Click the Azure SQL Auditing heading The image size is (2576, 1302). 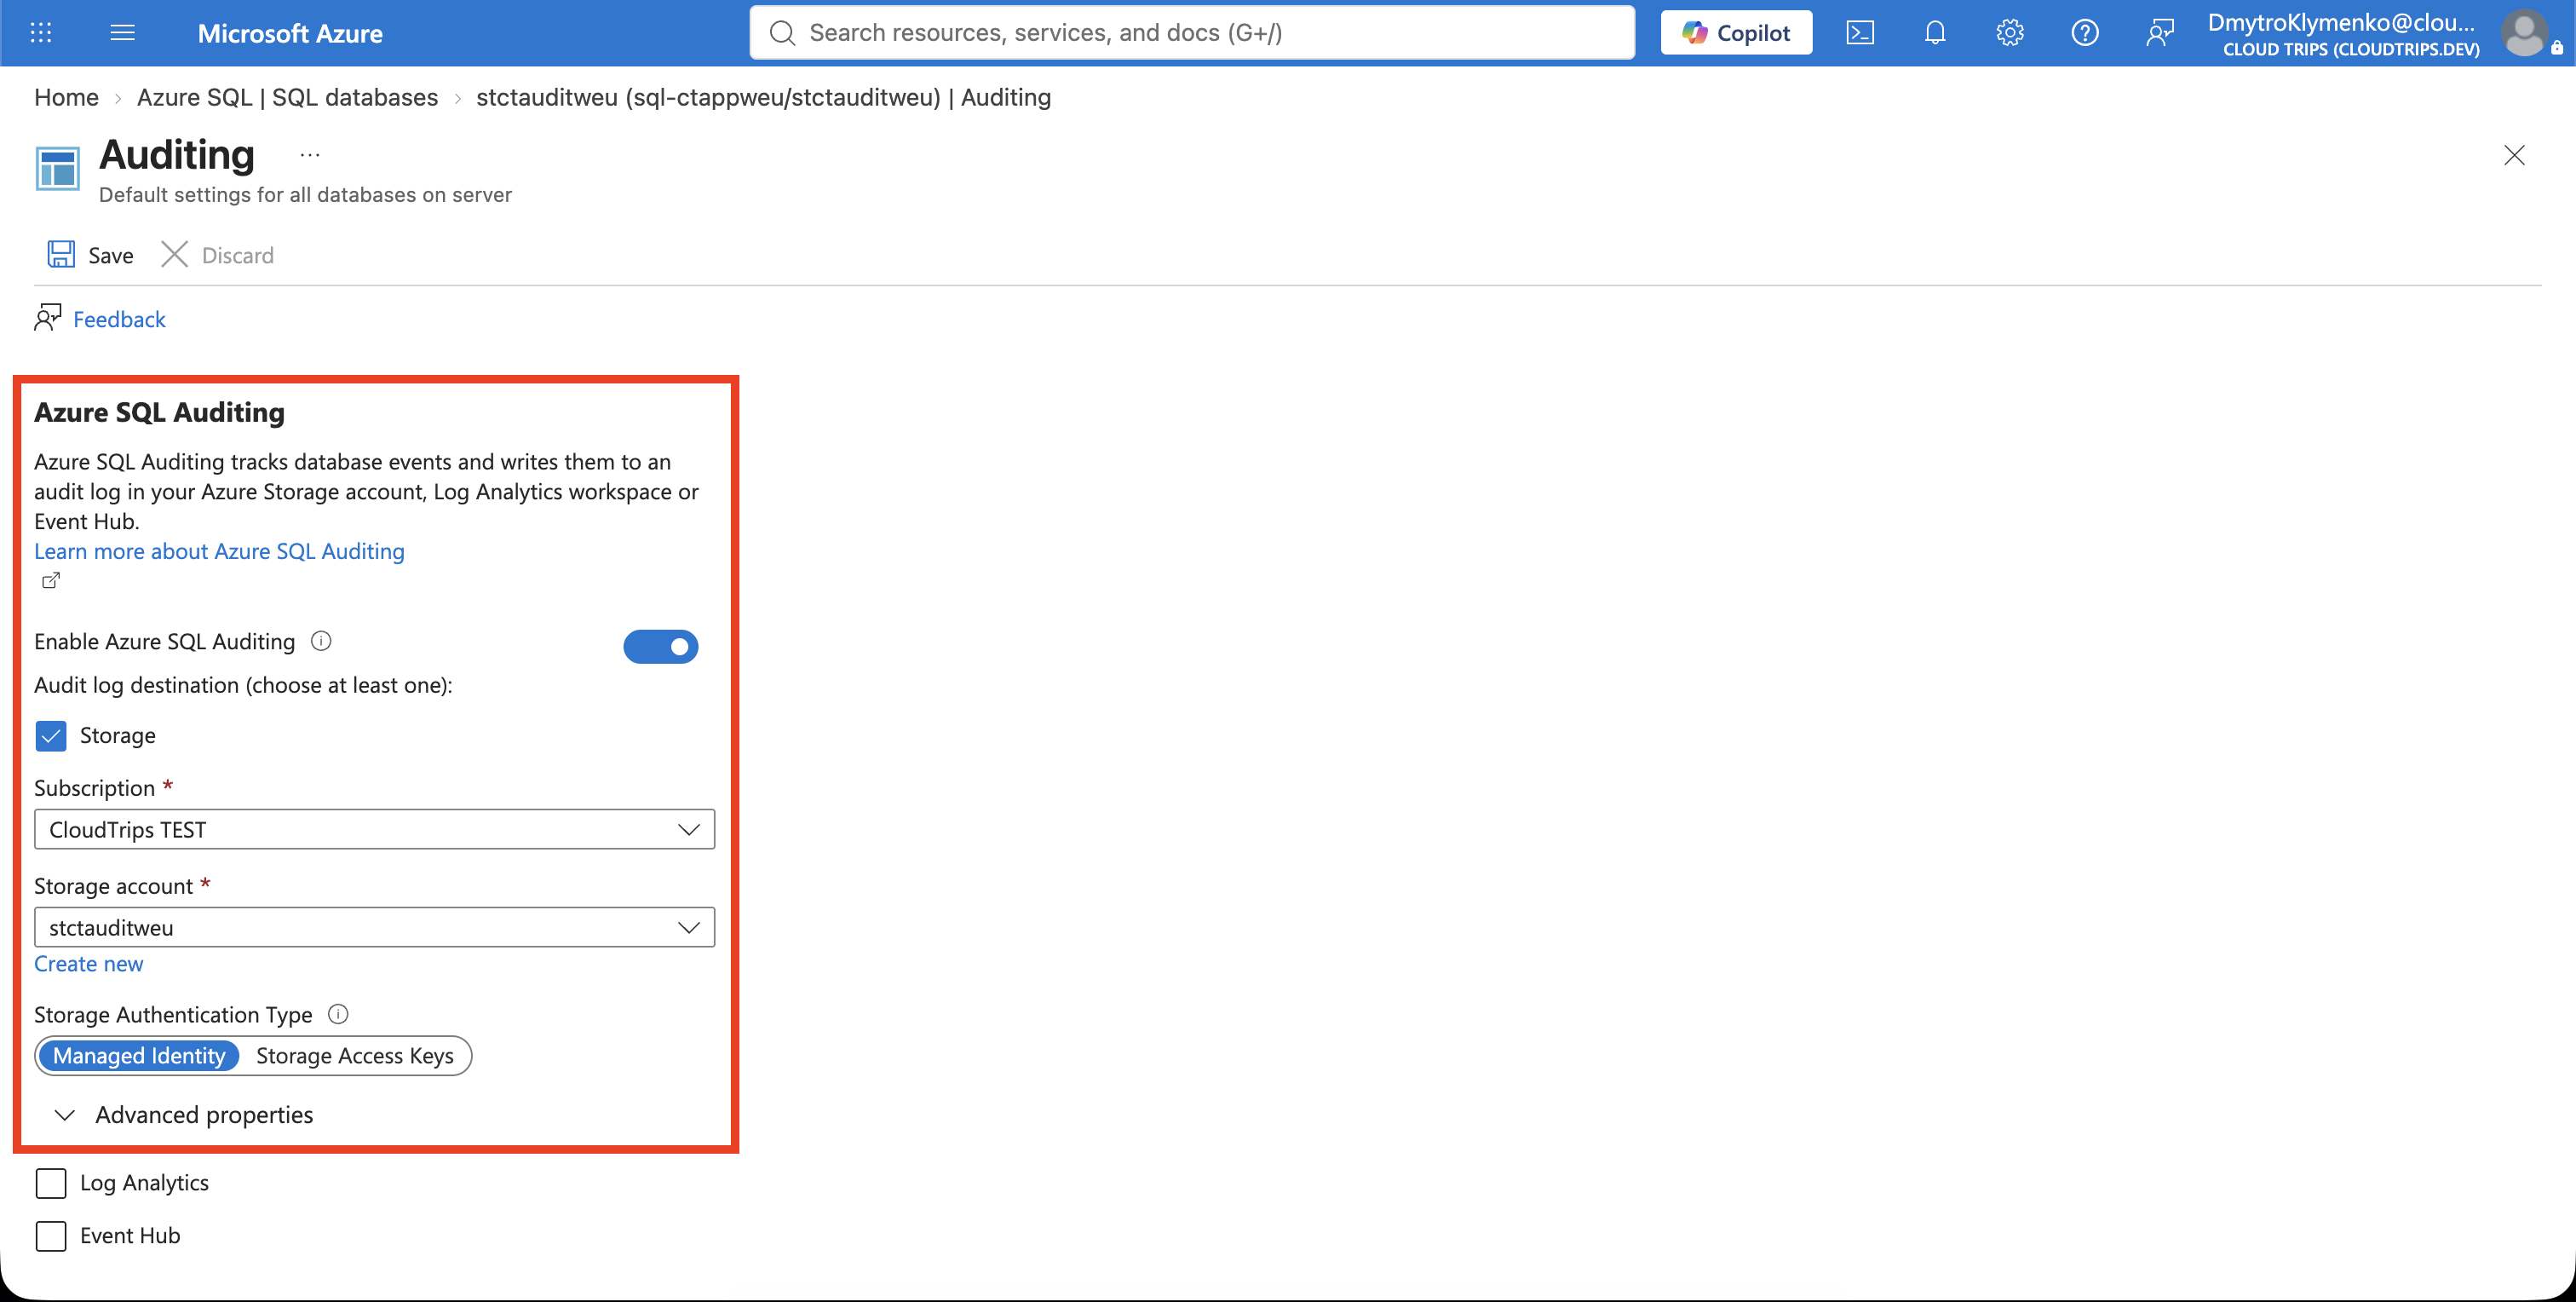[x=159, y=412]
